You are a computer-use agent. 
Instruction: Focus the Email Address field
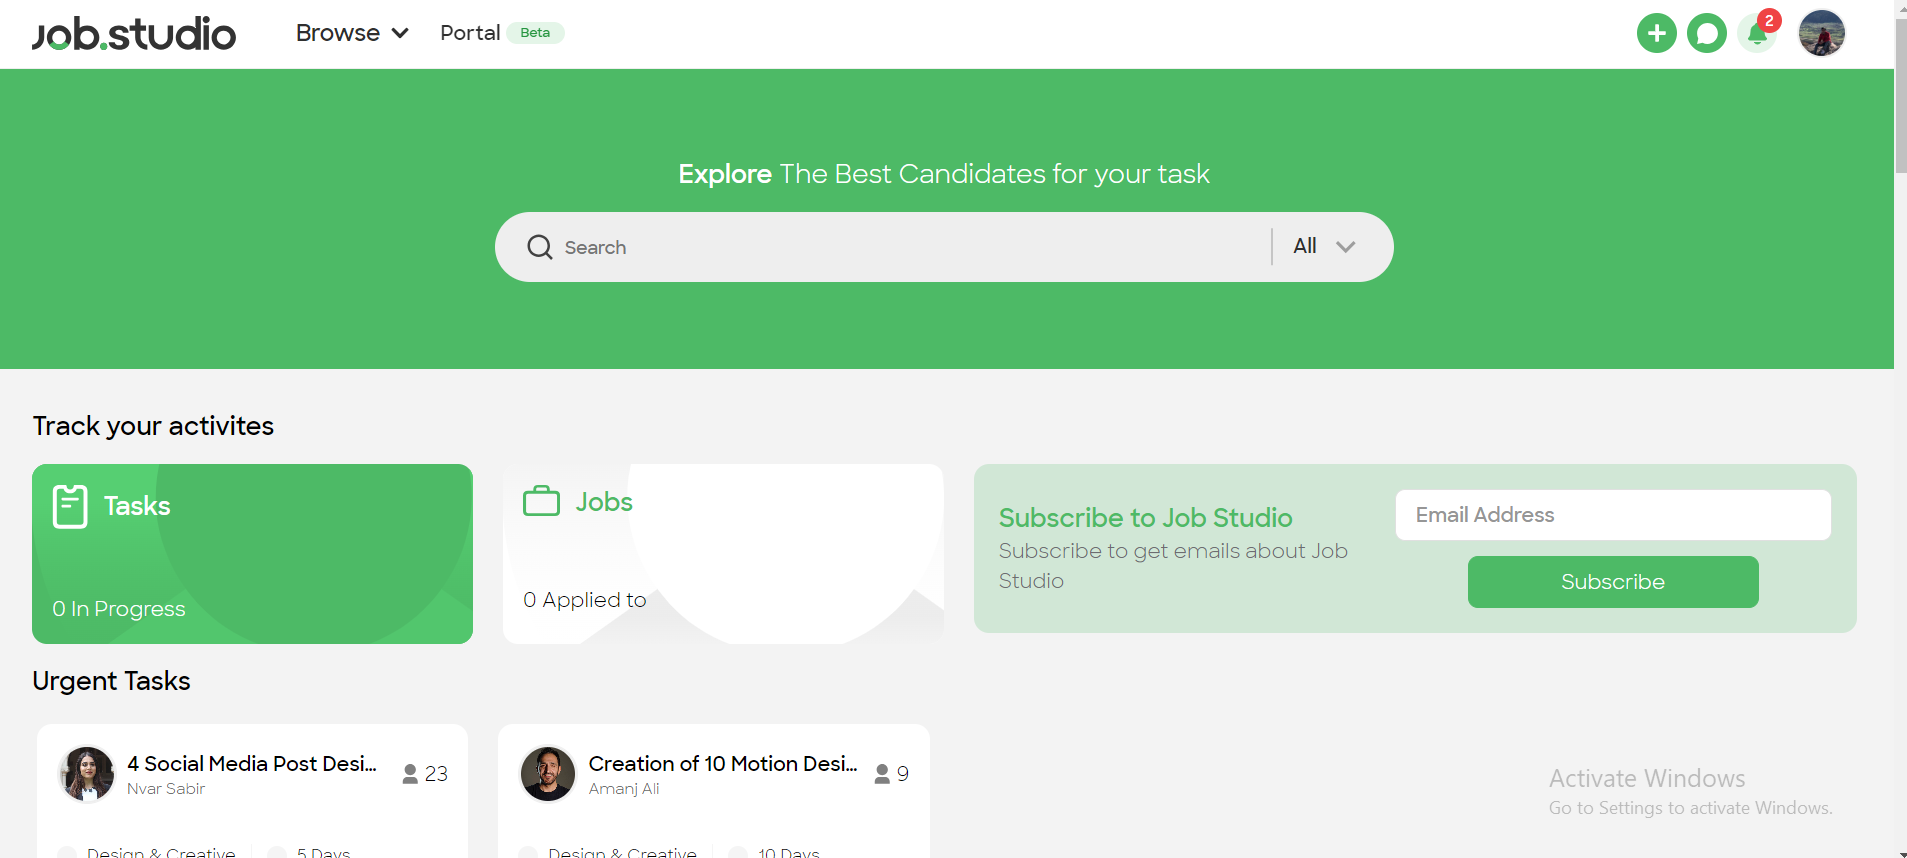click(1612, 515)
